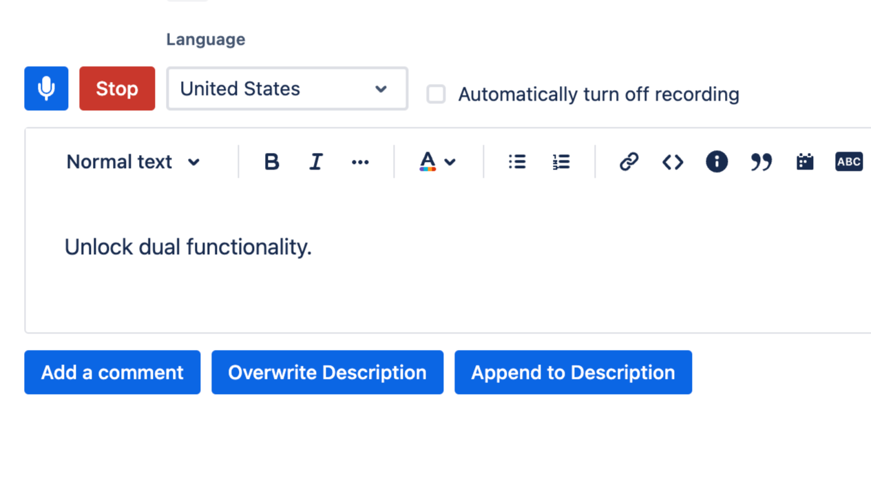Insert a date with calendar icon

805,162
